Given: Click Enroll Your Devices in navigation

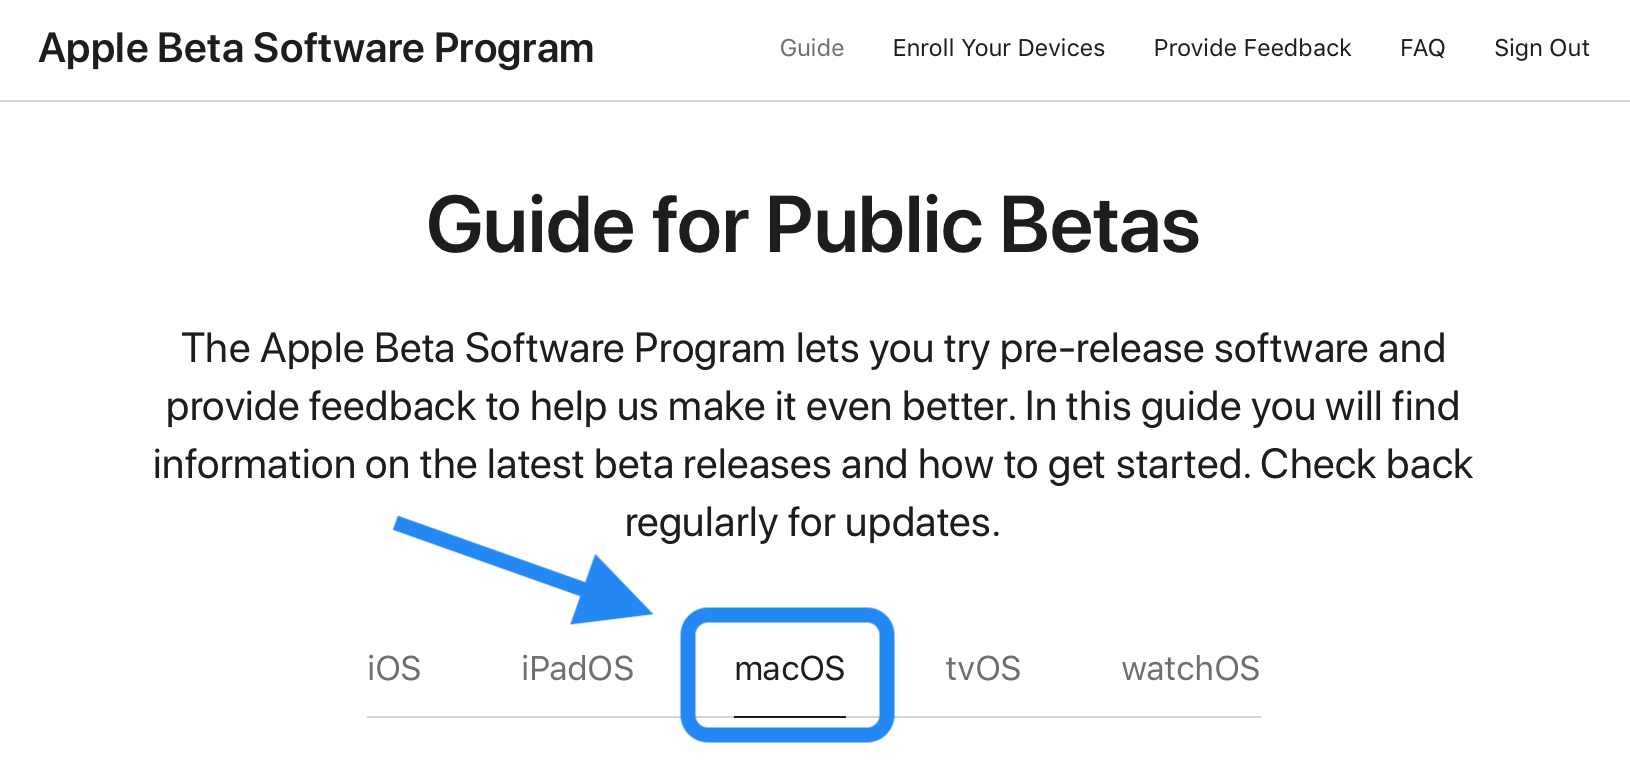Looking at the screenshot, I should 998,47.
